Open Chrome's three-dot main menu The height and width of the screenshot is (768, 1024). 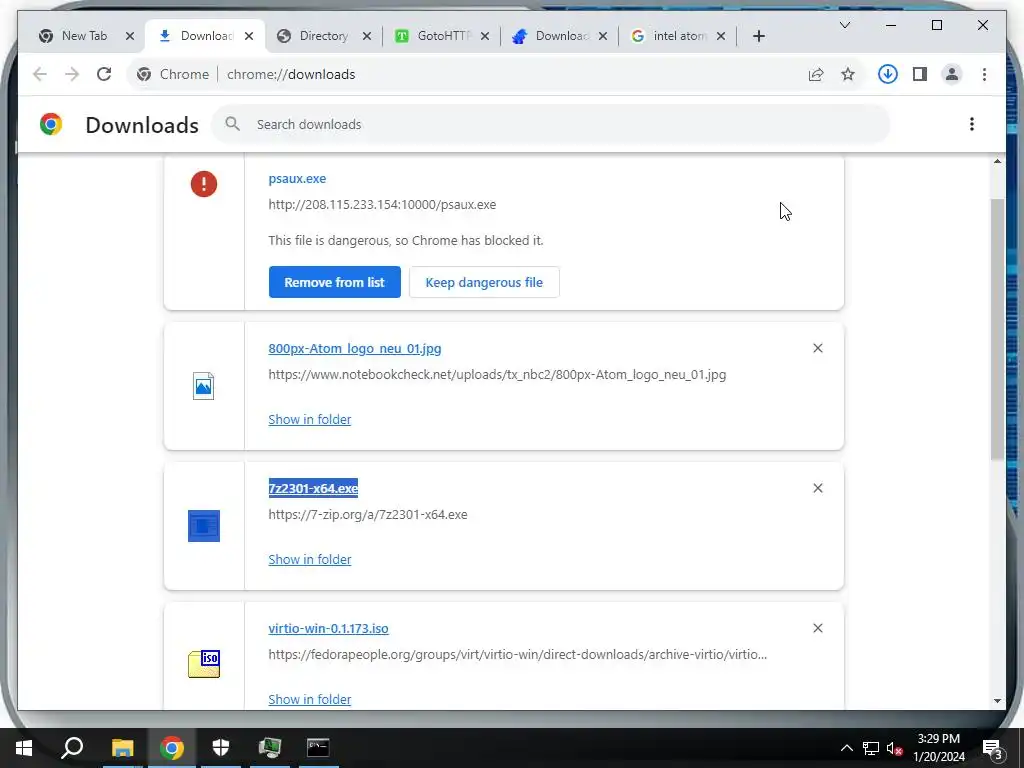[x=984, y=74]
